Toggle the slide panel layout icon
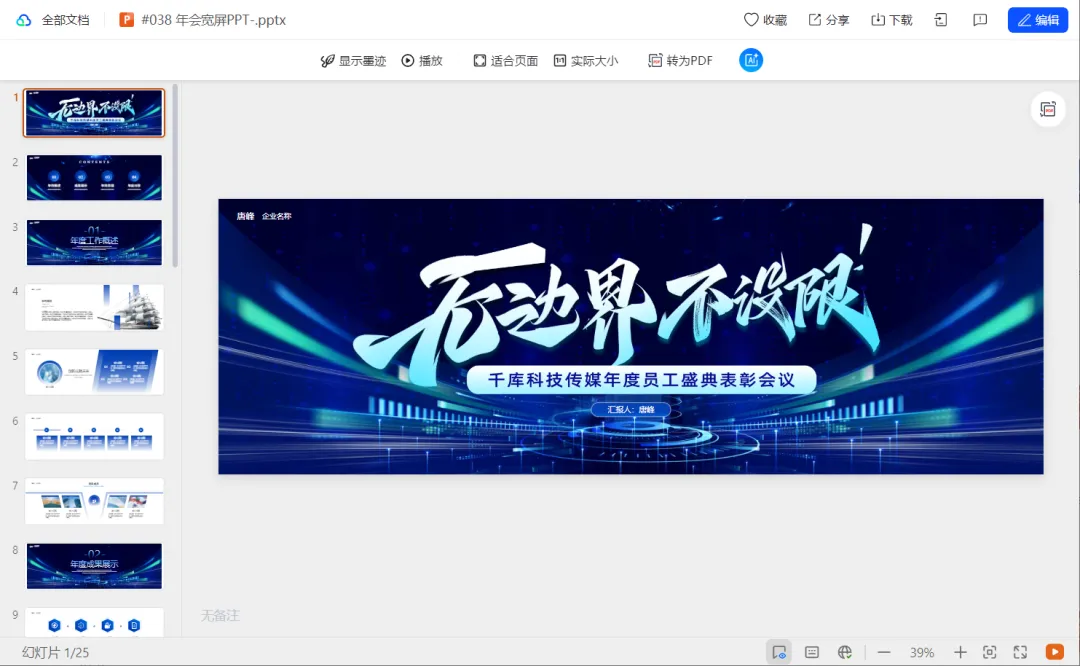This screenshot has height=666, width=1080. (812, 652)
